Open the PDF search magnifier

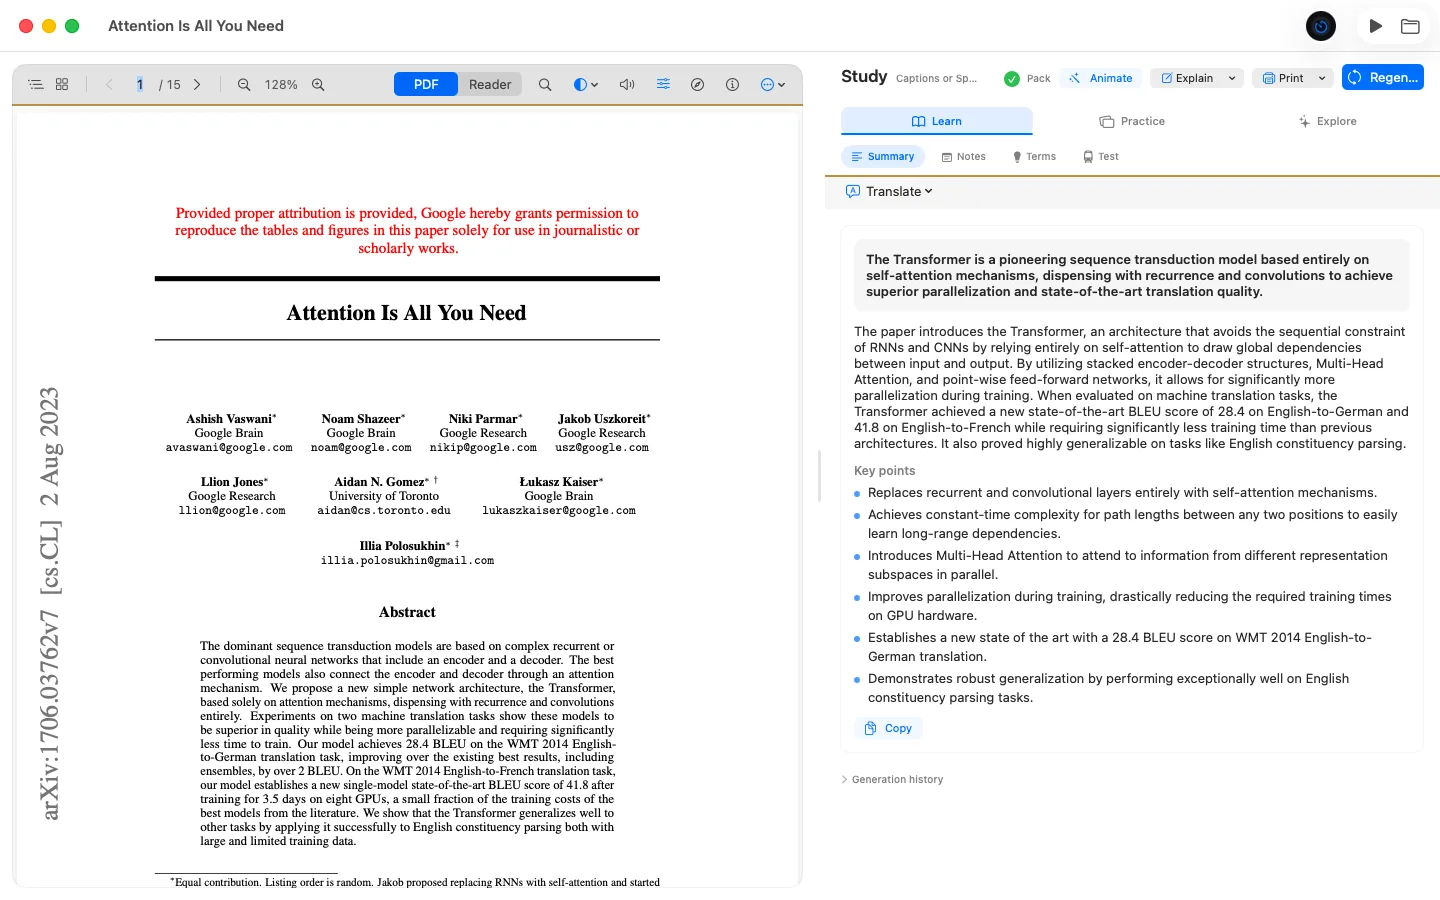pos(545,85)
